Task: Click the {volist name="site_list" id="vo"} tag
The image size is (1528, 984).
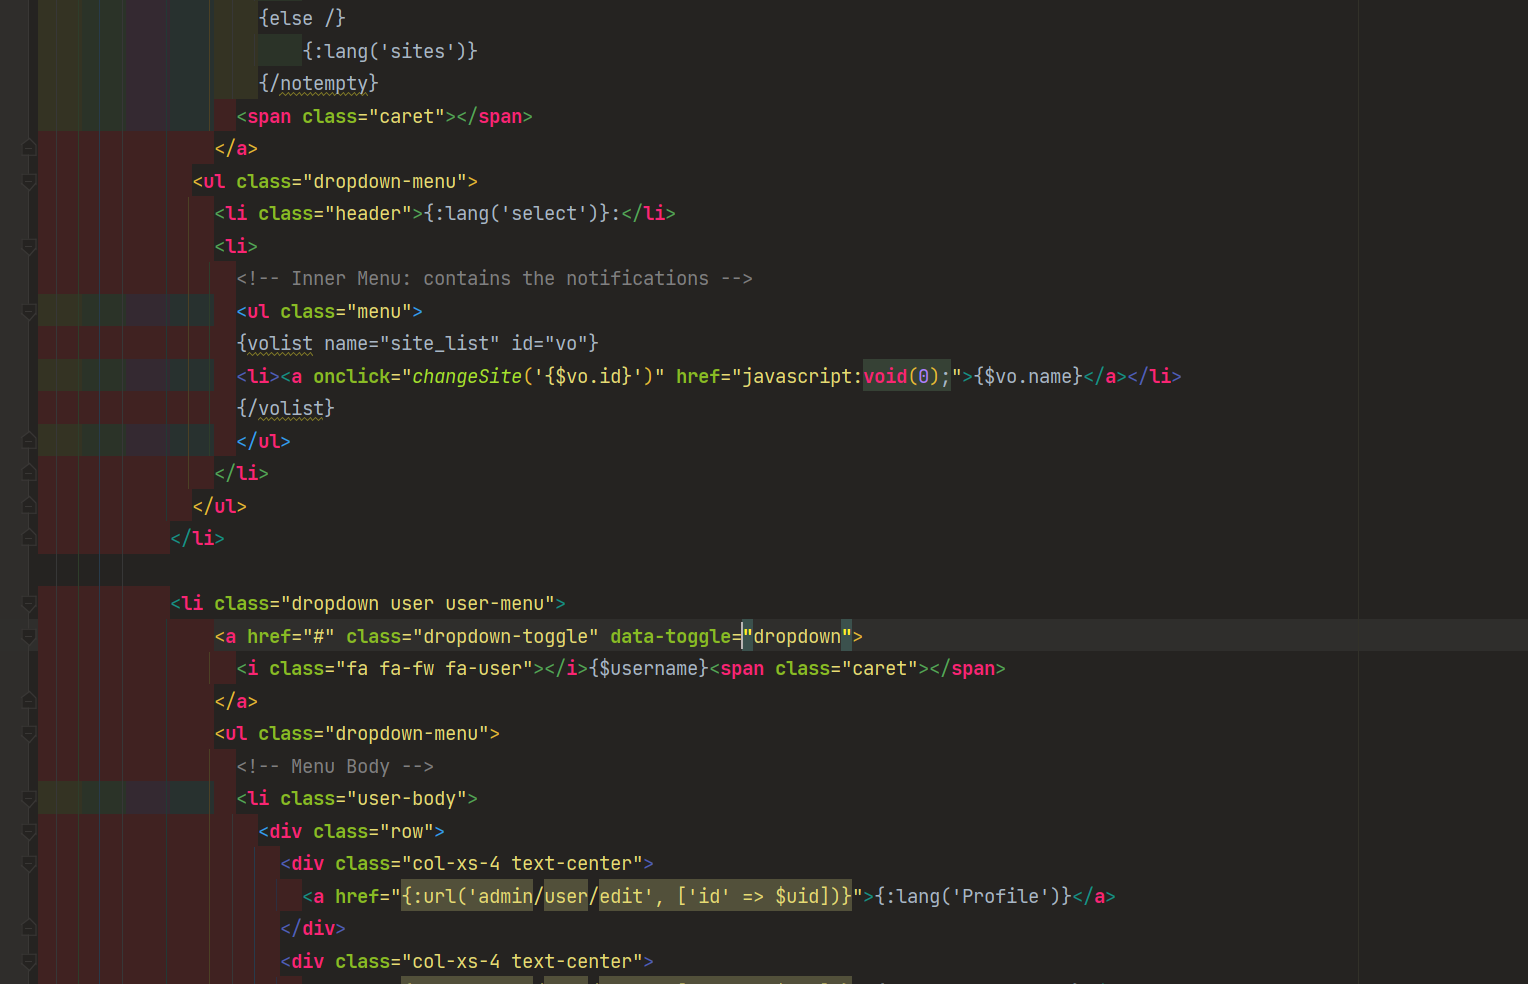Action: tap(417, 343)
